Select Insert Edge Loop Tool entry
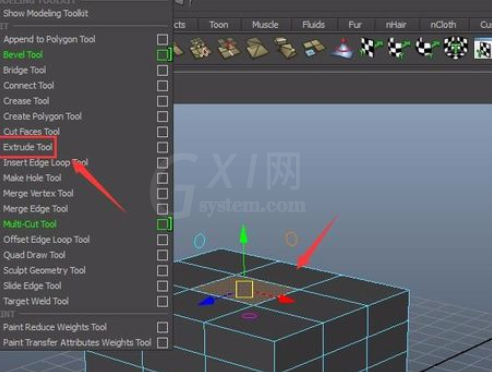492x372 pixels. (45, 163)
